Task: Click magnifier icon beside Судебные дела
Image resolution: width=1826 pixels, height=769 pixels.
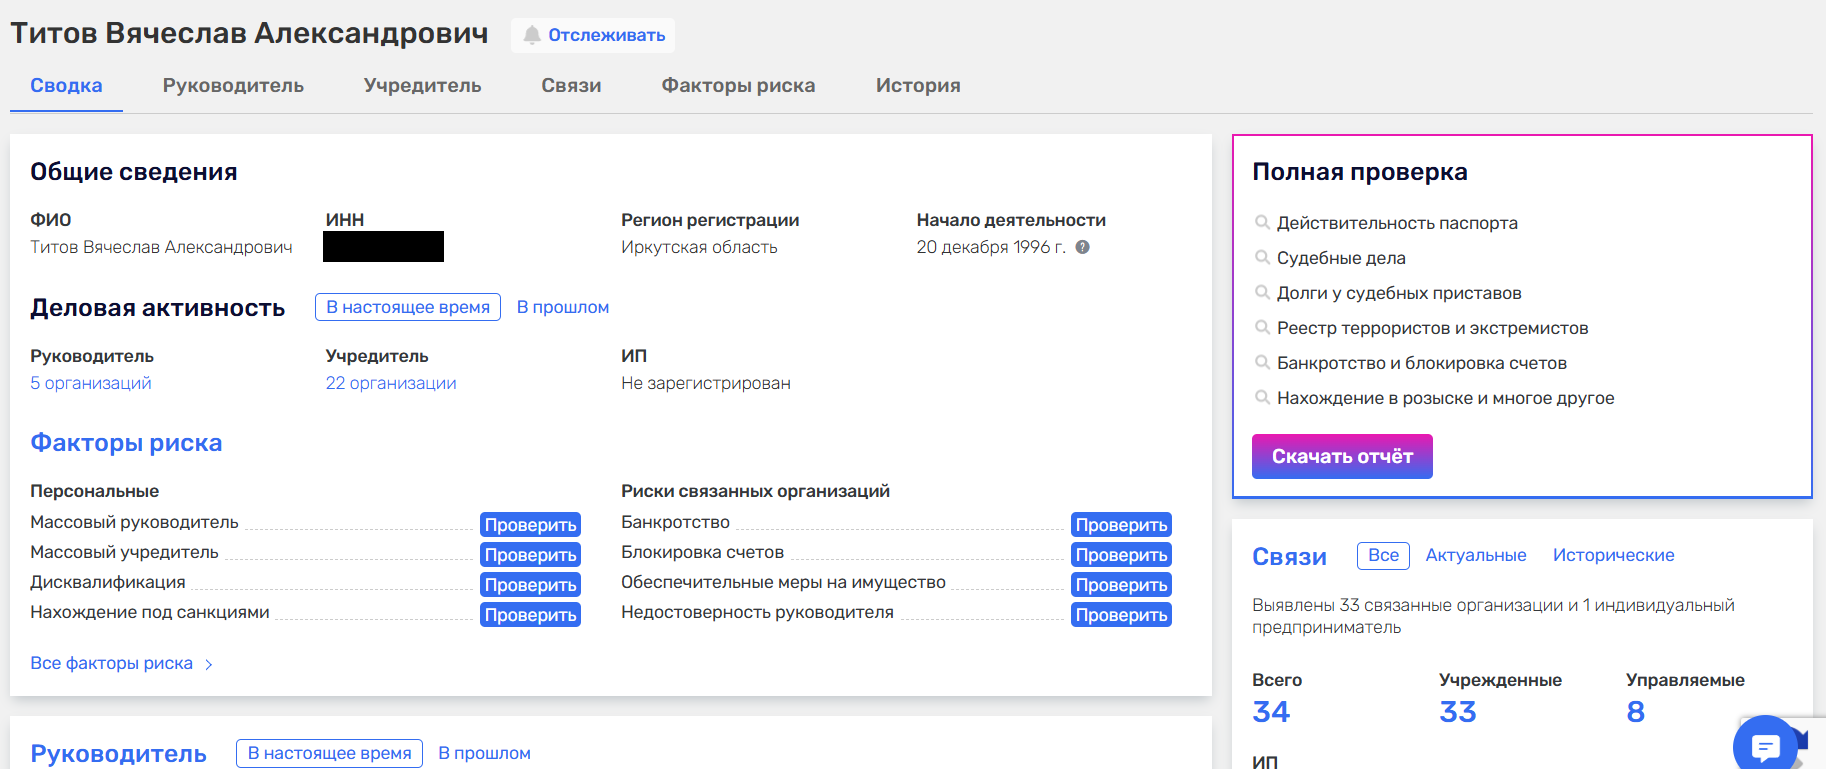Action: point(1262,257)
